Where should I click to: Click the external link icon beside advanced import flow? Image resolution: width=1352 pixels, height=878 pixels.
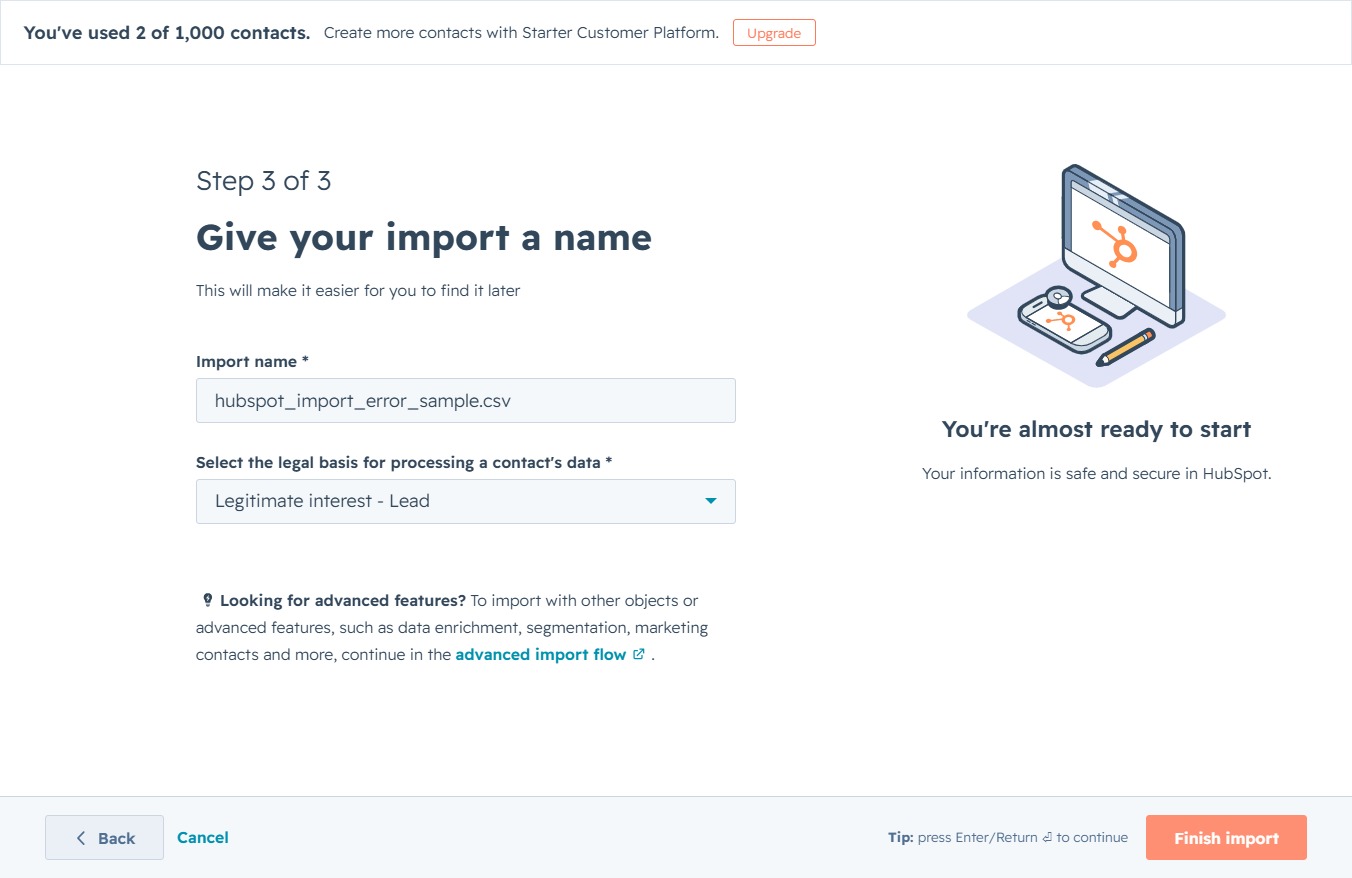click(639, 654)
